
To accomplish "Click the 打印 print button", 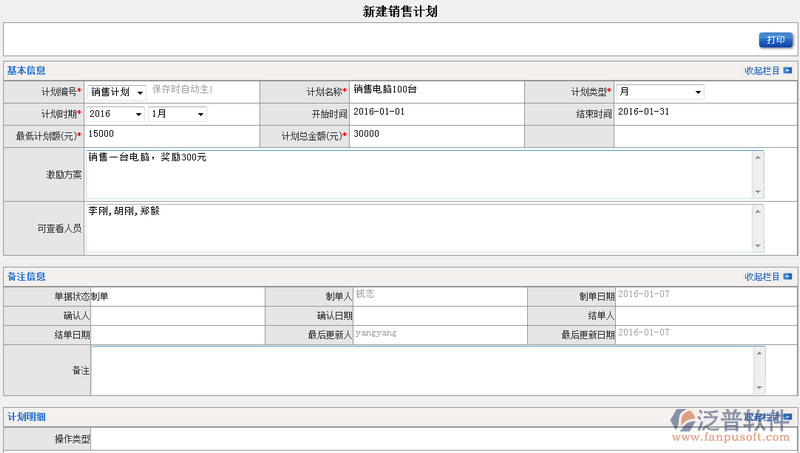I will tap(775, 40).
